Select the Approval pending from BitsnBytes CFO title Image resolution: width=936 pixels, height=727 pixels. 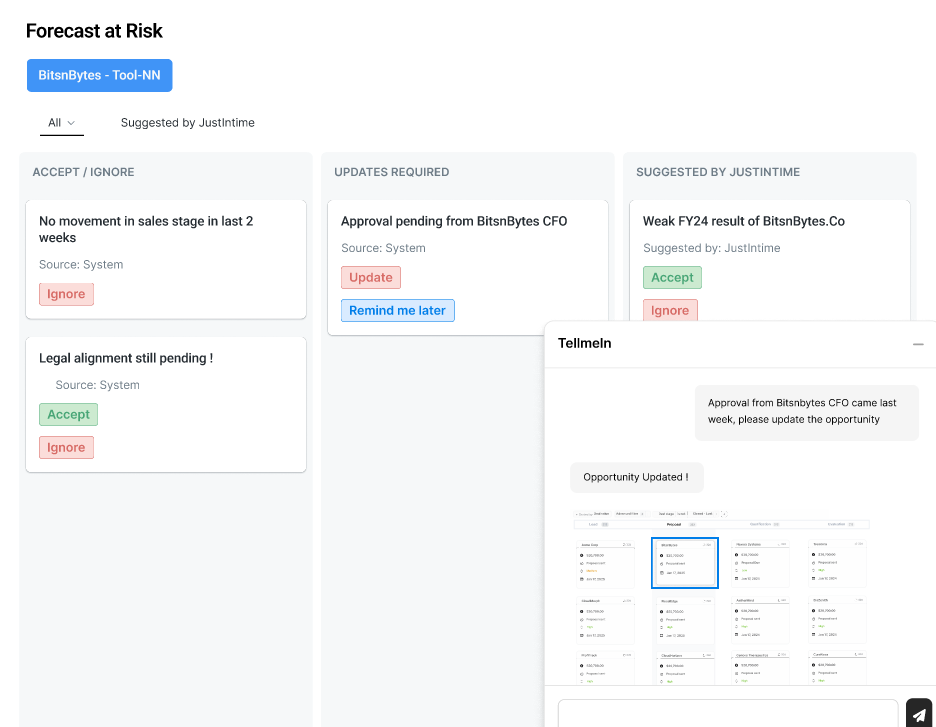(x=454, y=221)
